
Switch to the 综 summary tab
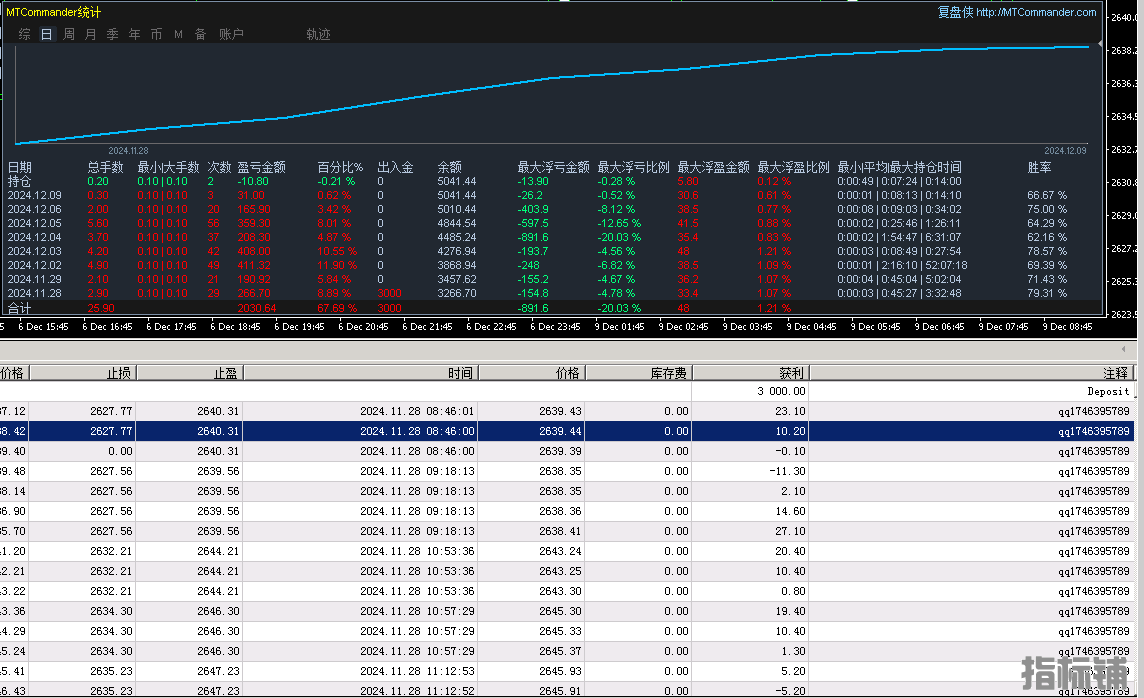click(x=25, y=34)
